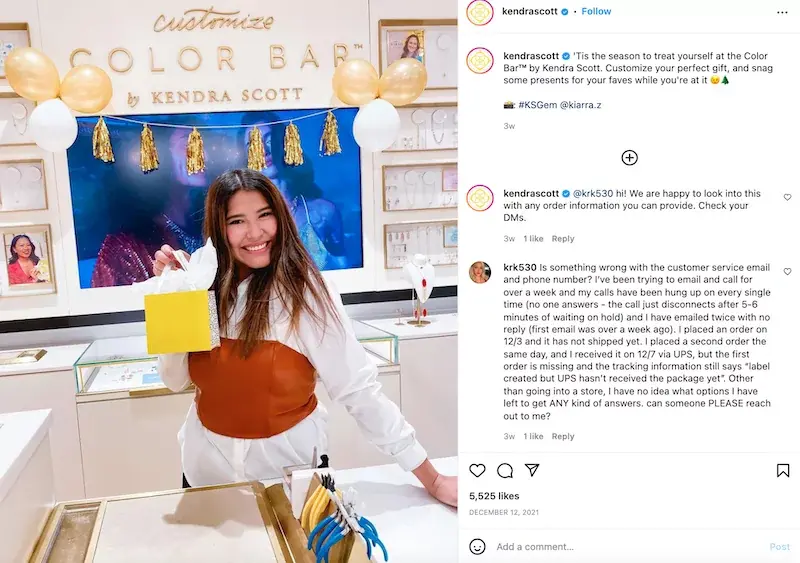Open the three-dot more options menu
Viewport: 800px width, 563px height.
782,12
